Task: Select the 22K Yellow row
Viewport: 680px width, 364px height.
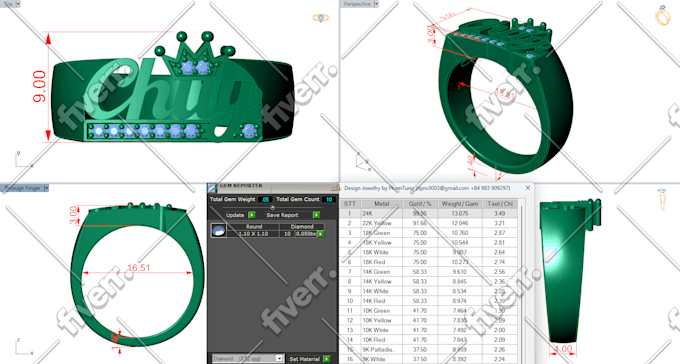Action: tap(429, 223)
